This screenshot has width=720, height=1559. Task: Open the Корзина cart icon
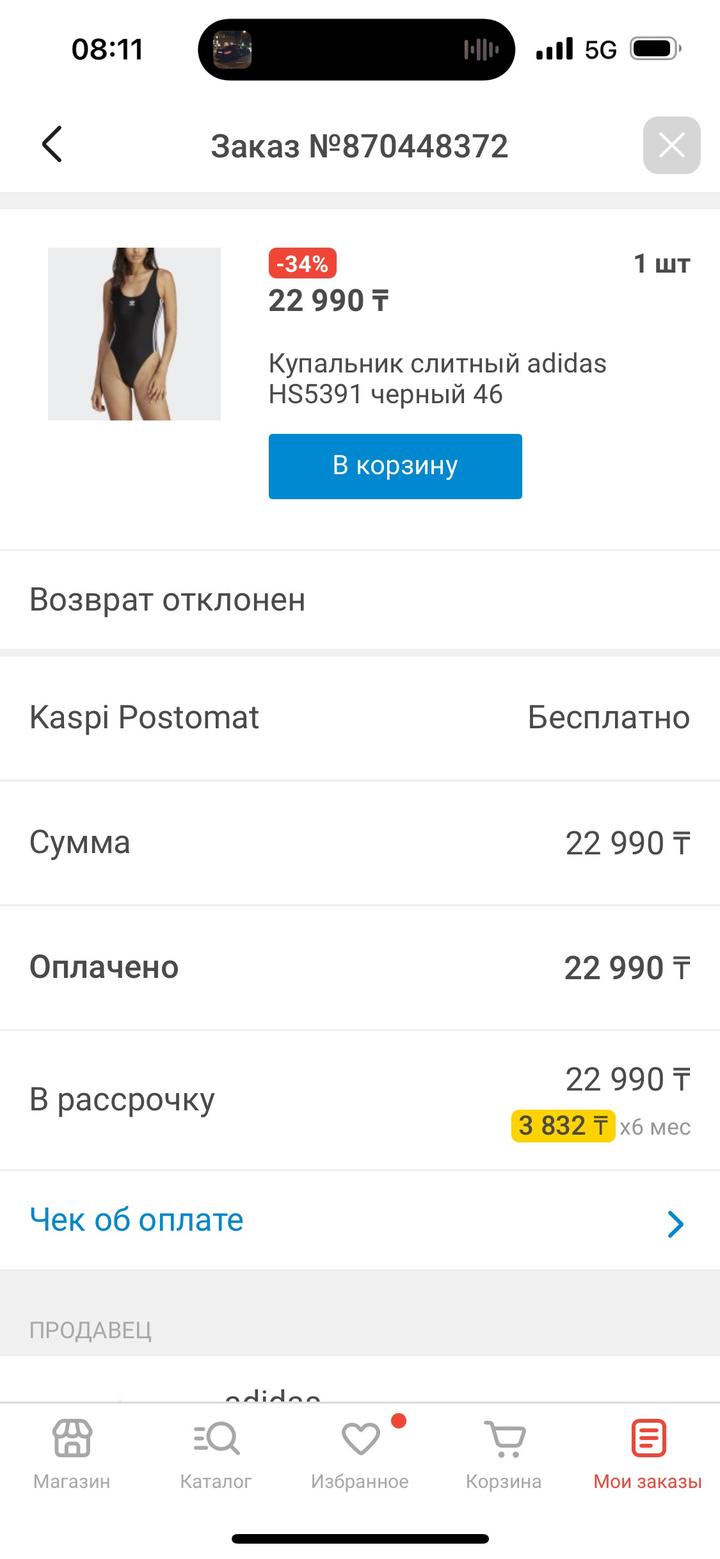pos(504,1440)
